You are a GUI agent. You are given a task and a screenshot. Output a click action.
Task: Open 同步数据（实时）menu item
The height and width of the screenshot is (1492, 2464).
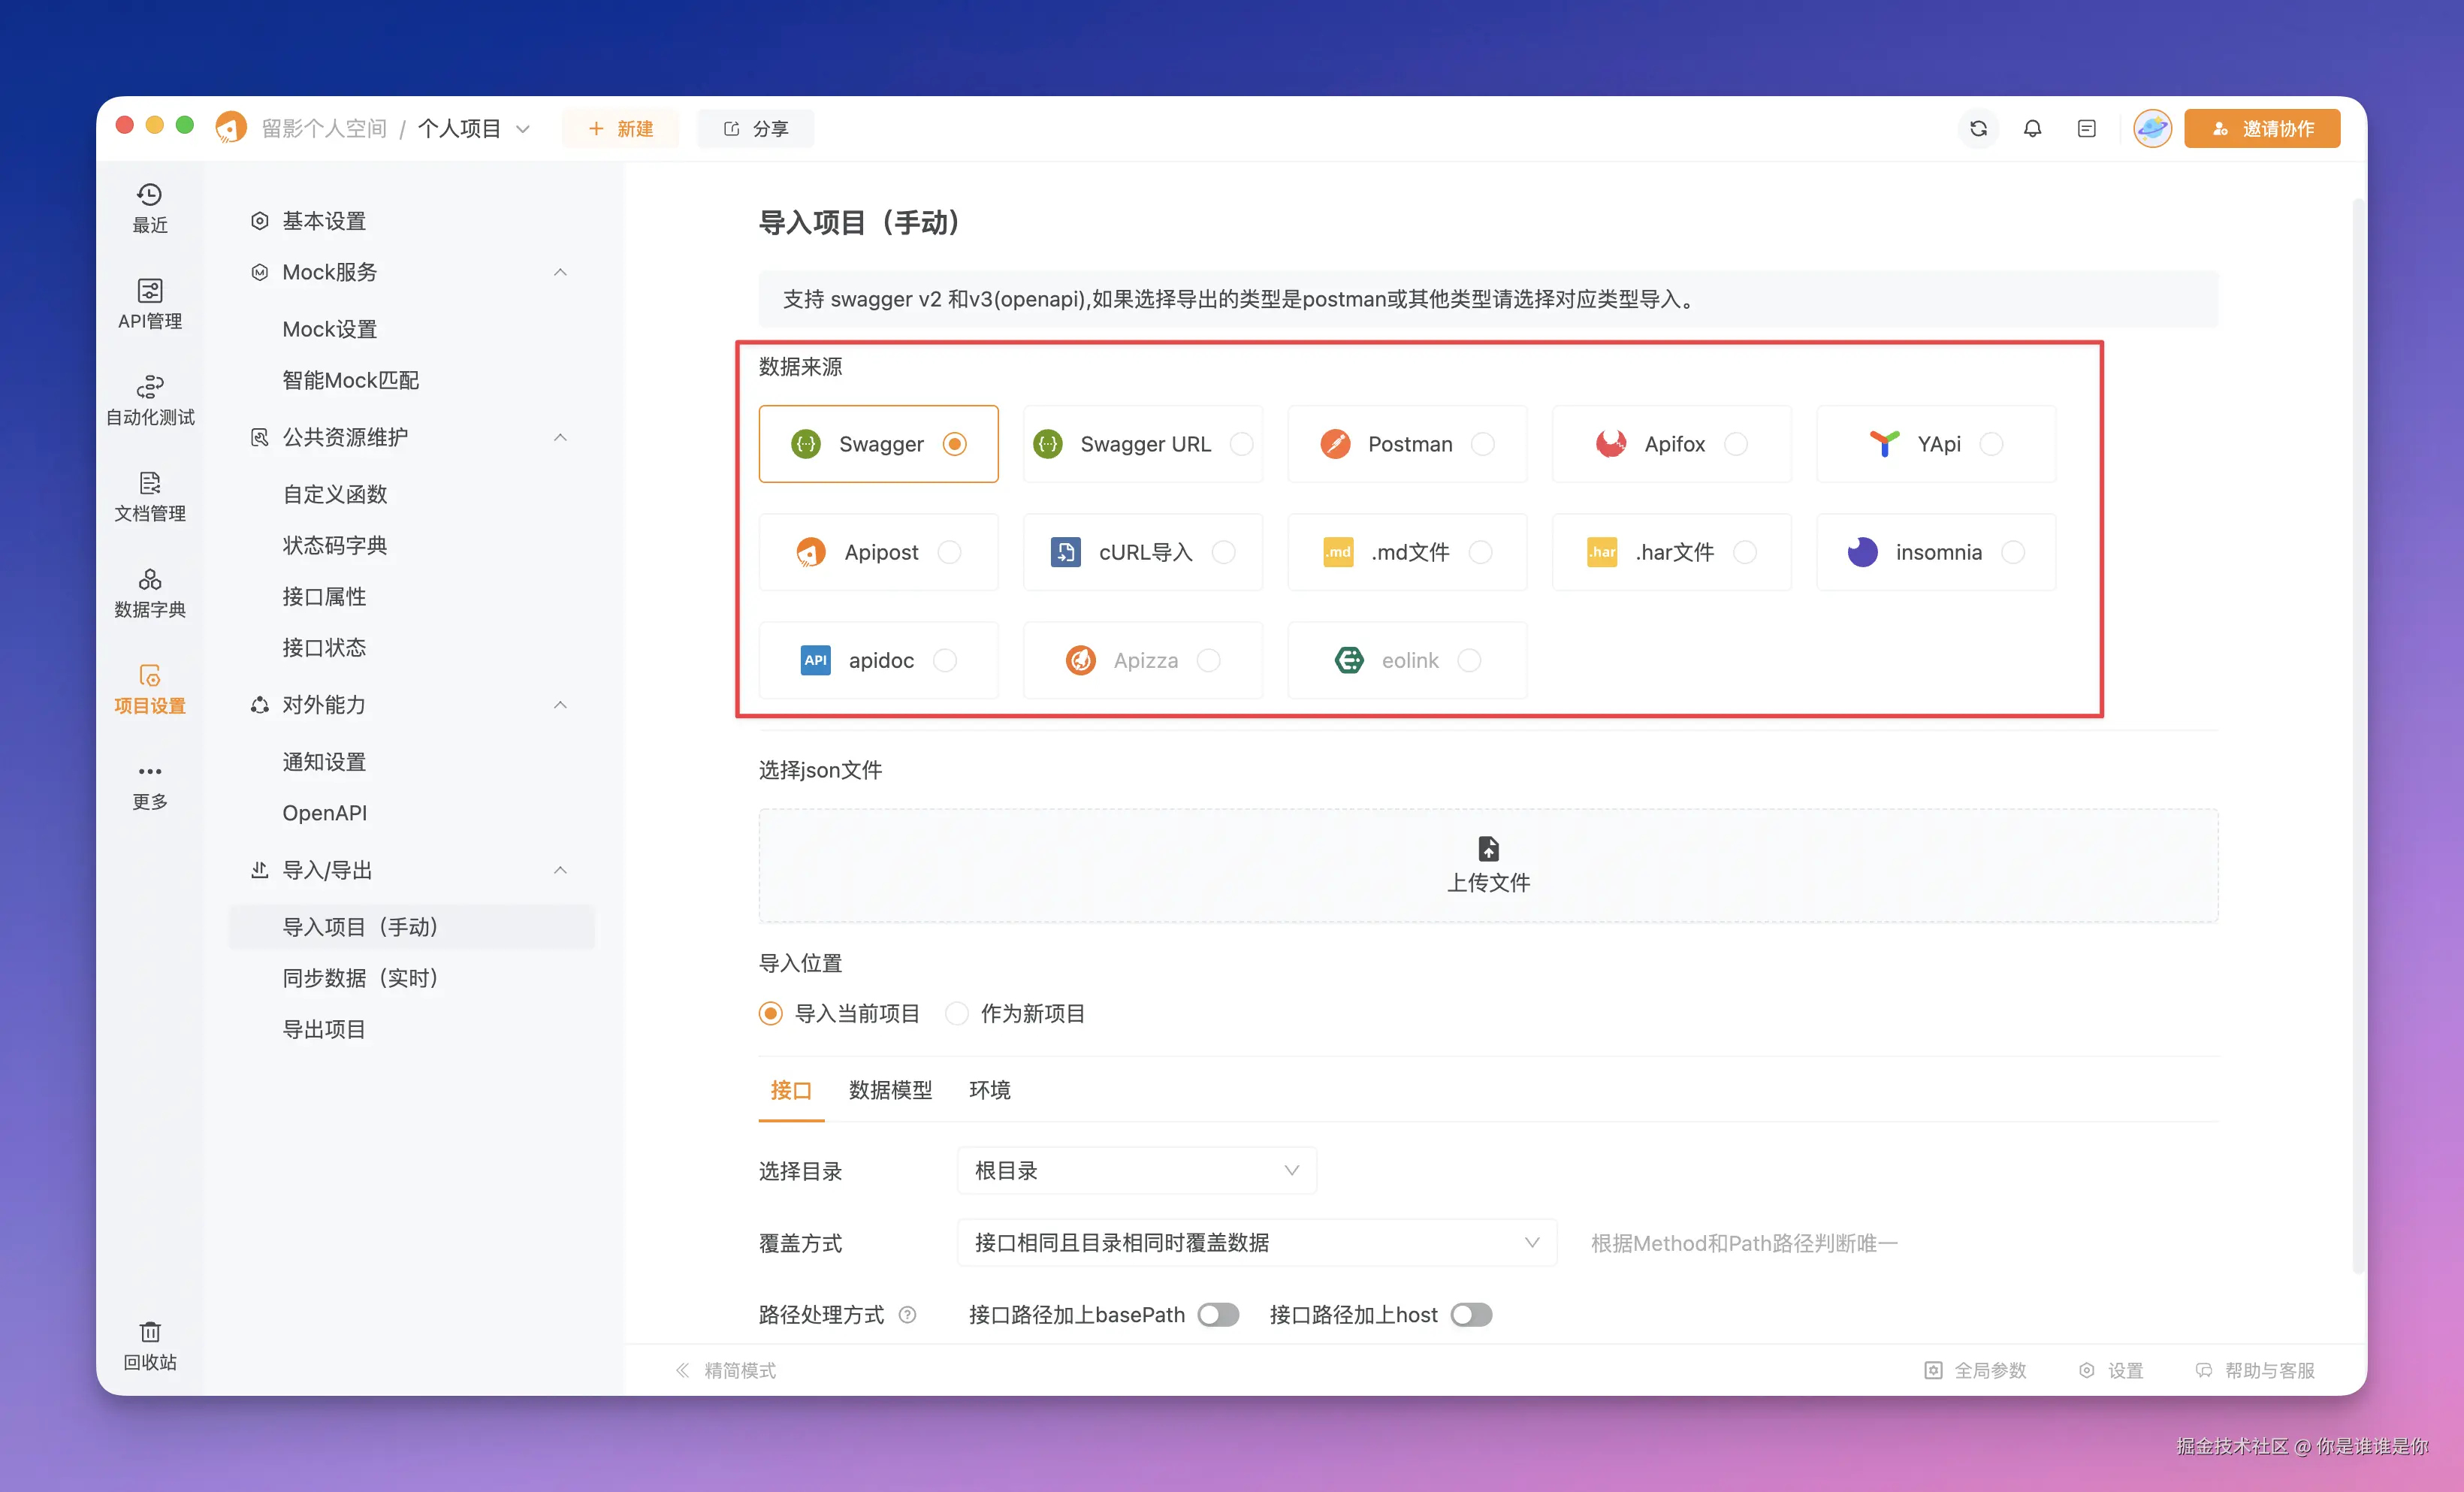360,977
